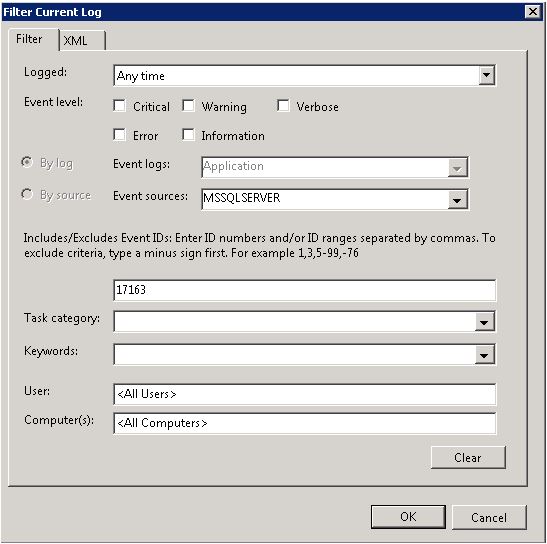Check the Information event level box
547x544 pixels.
188,135
